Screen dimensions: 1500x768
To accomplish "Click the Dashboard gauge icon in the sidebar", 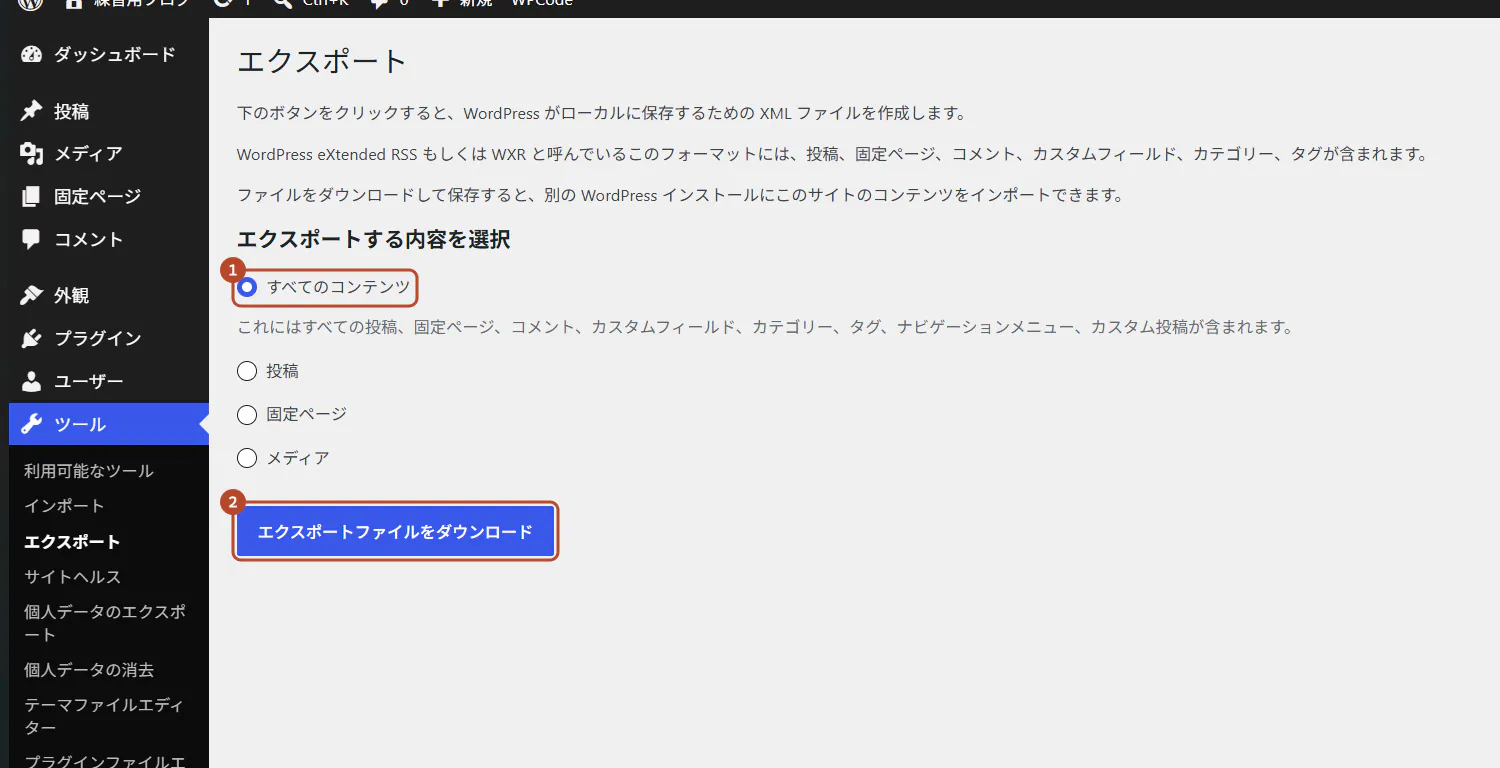I will (31, 55).
